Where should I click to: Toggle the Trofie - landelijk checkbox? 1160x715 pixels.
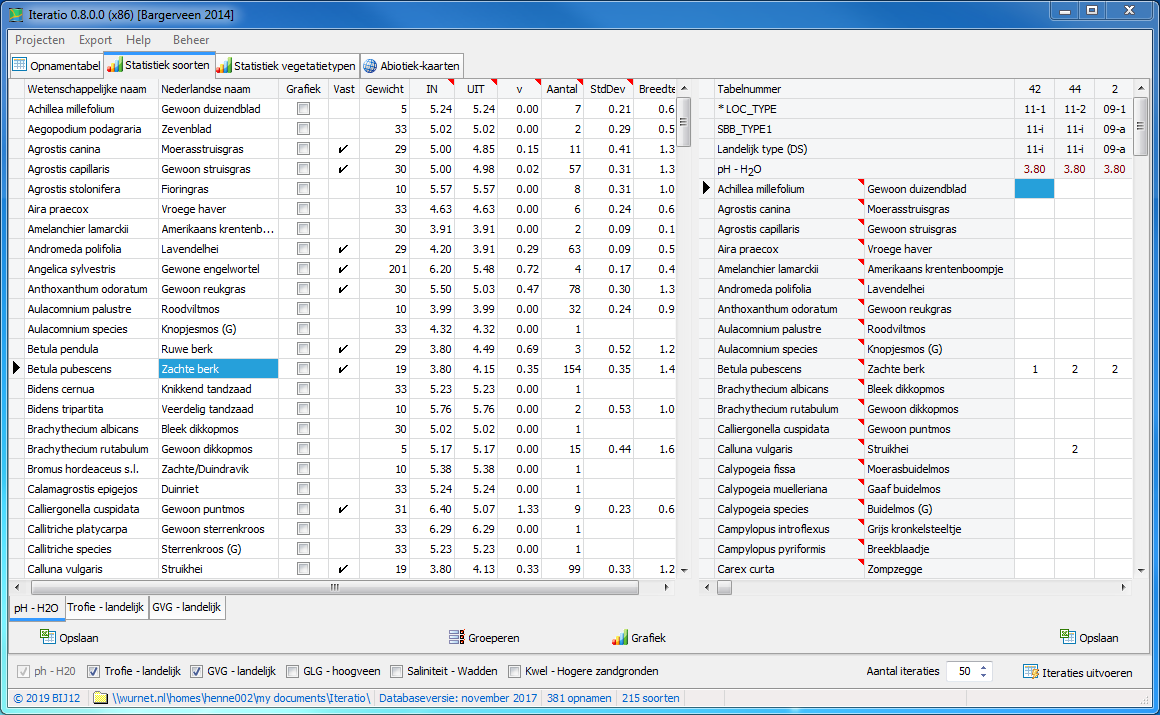tap(94, 671)
